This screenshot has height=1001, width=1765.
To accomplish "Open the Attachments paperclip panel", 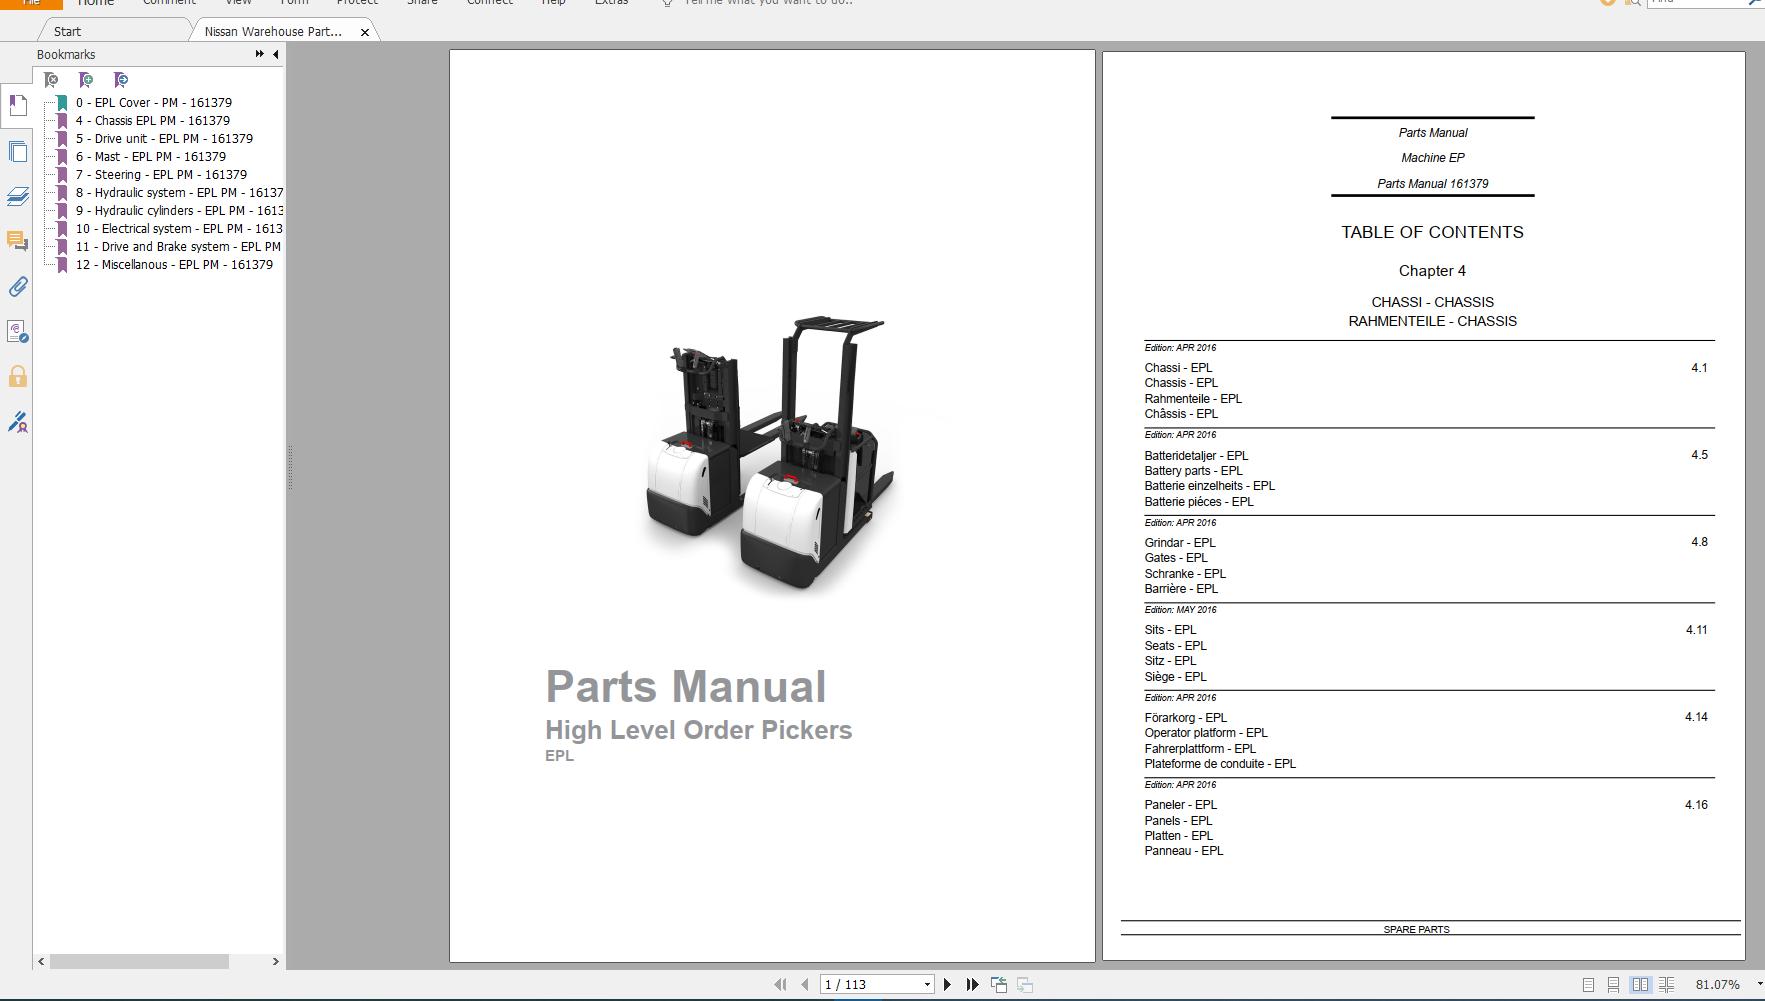I will 17,287.
